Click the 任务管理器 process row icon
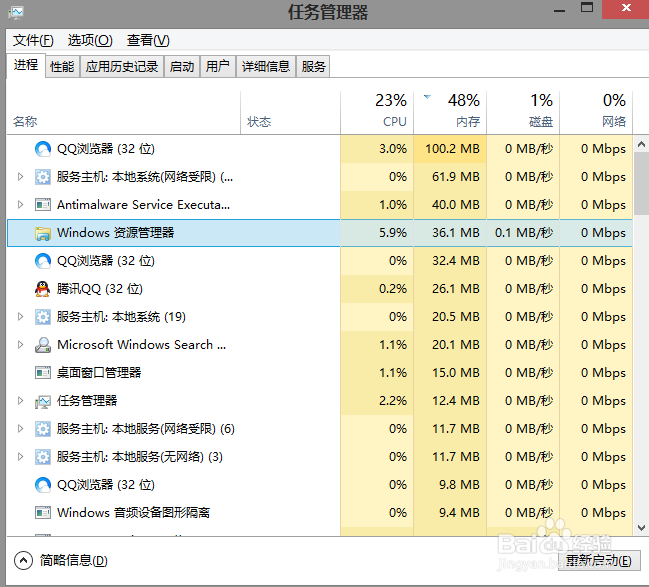The width and height of the screenshot is (649, 587). (x=43, y=401)
